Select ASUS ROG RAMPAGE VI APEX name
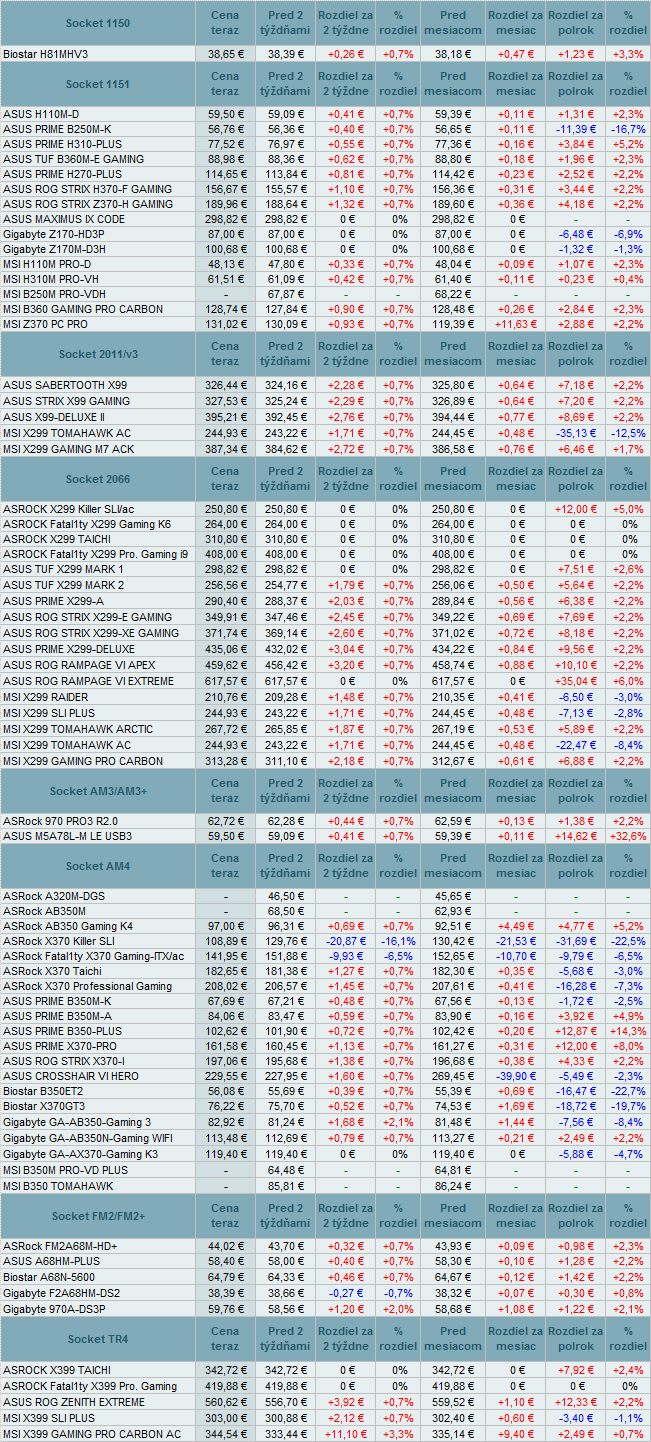Image resolution: width=651 pixels, height=1442 pixels. click(79, 664)
